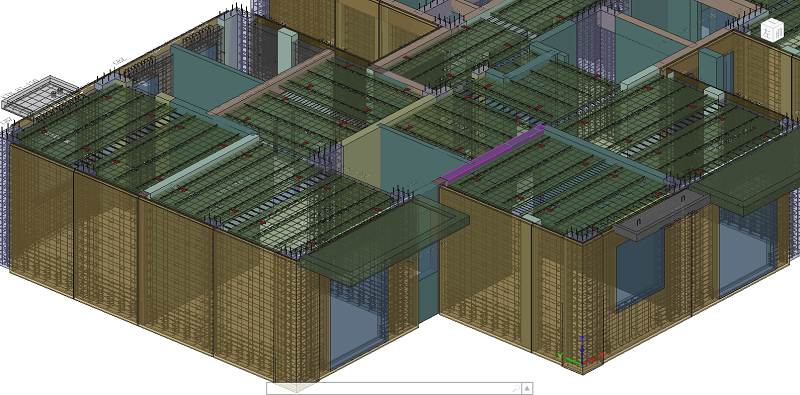Select the canopy slab above the central doorway
The height and width of the screenshot is (395, 800).
(385, 240)
